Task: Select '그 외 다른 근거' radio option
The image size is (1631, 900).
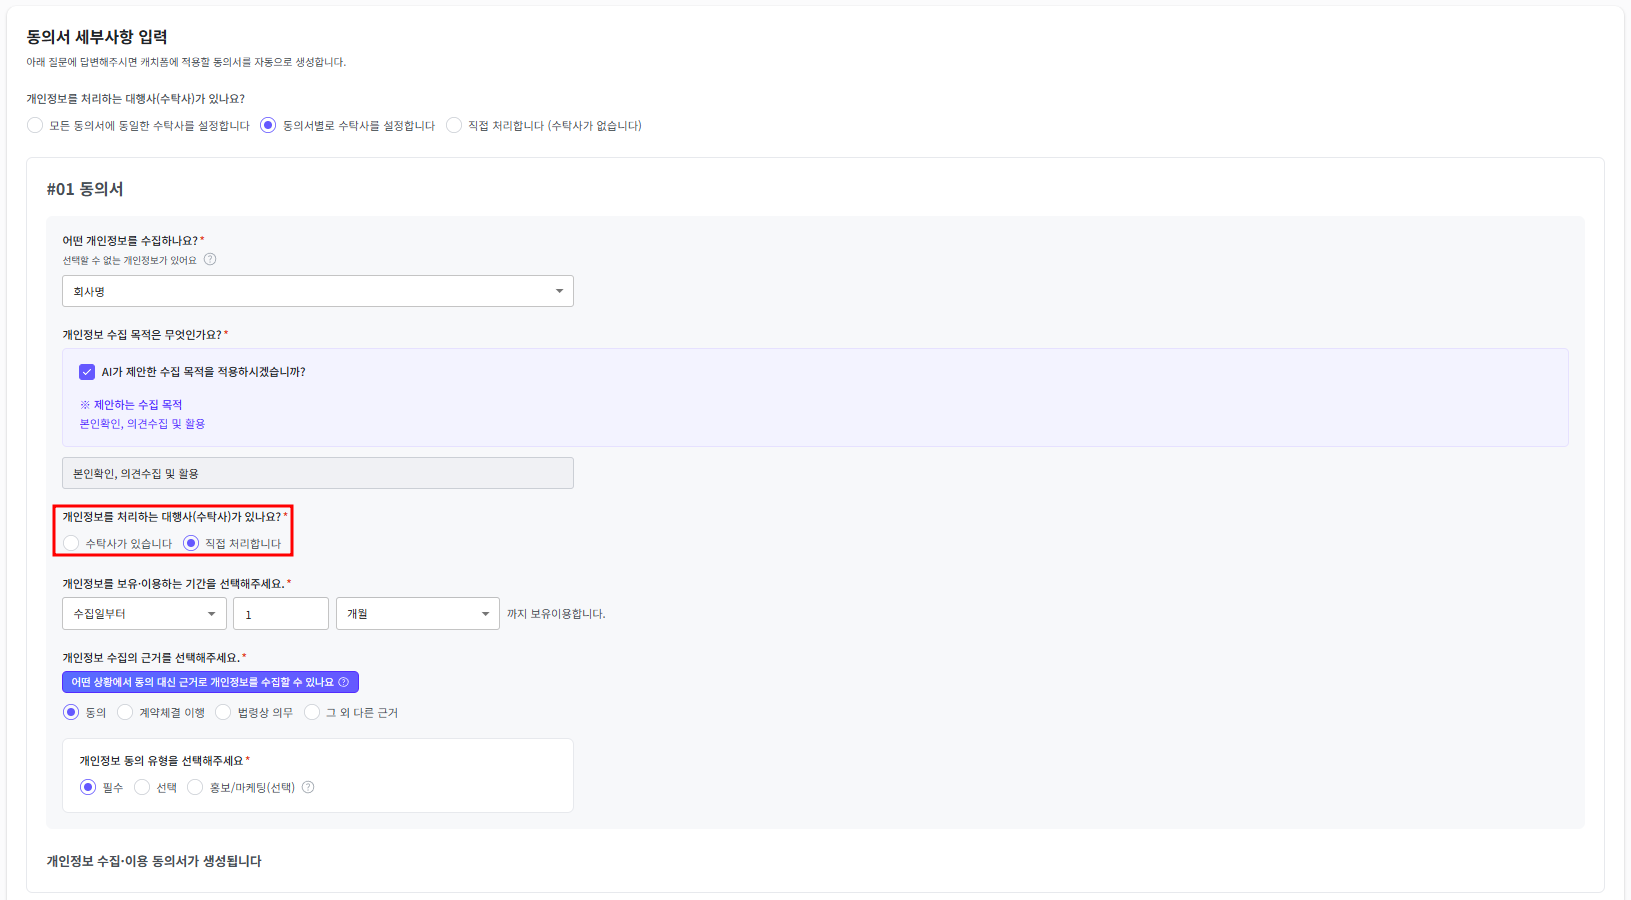Action: pyautogui.click(x=312, y=712)
